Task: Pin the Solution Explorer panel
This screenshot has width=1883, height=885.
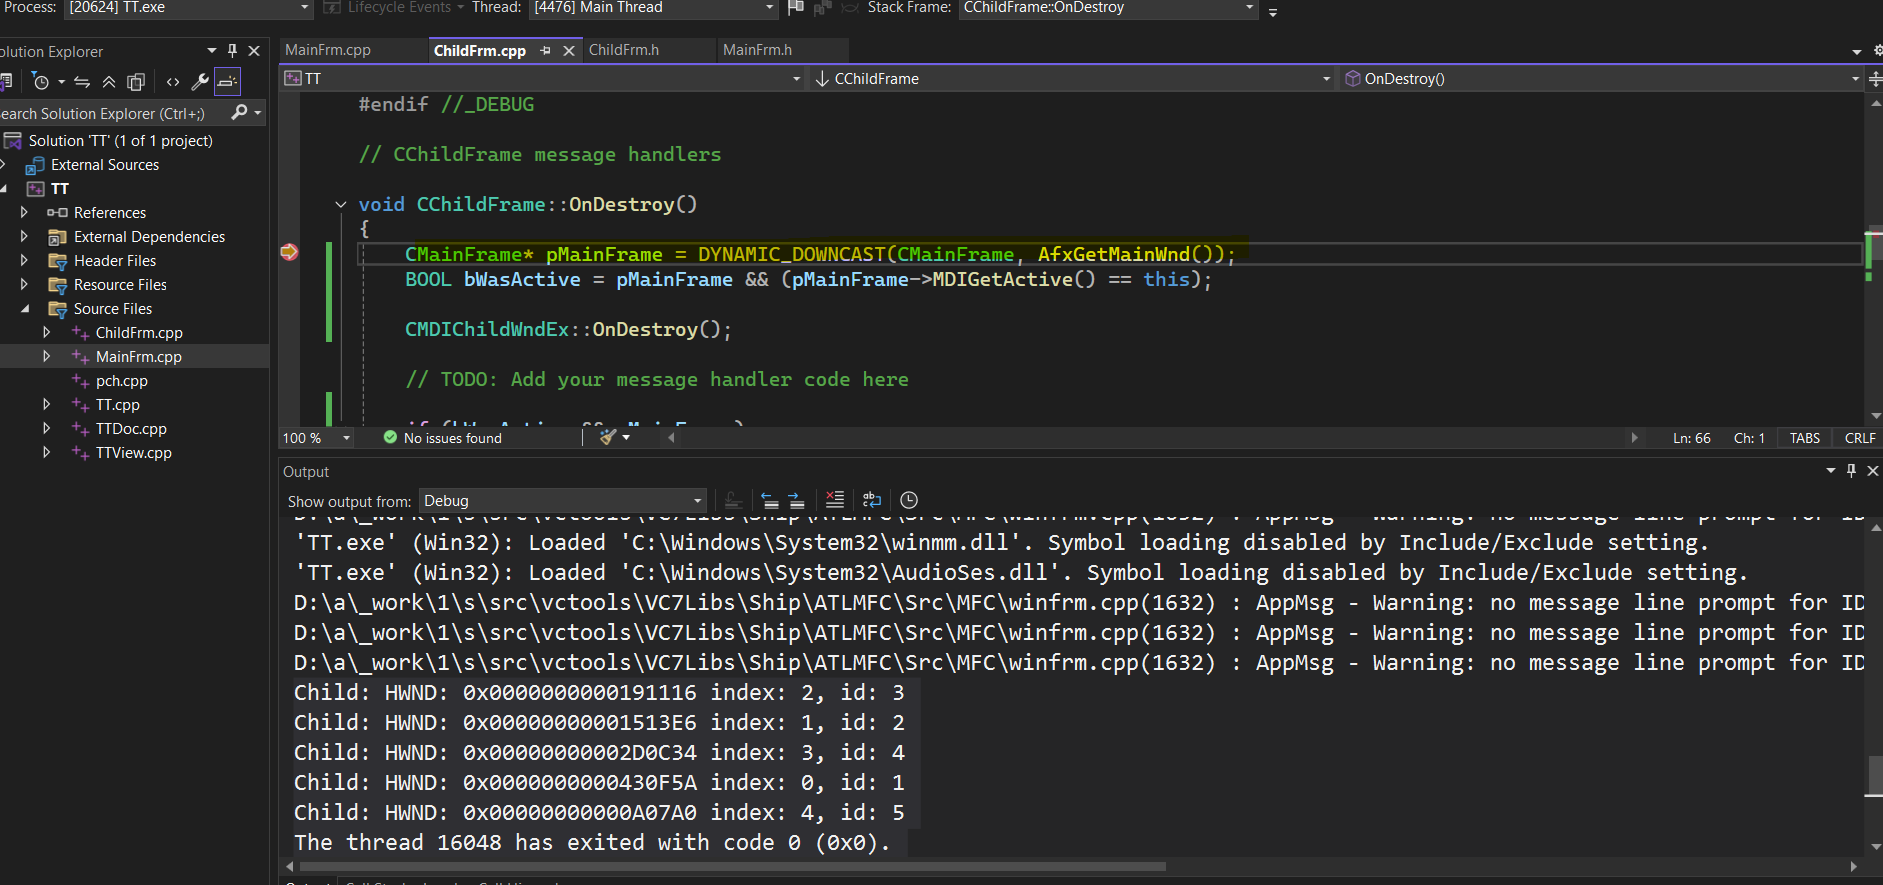Action: 232,51
